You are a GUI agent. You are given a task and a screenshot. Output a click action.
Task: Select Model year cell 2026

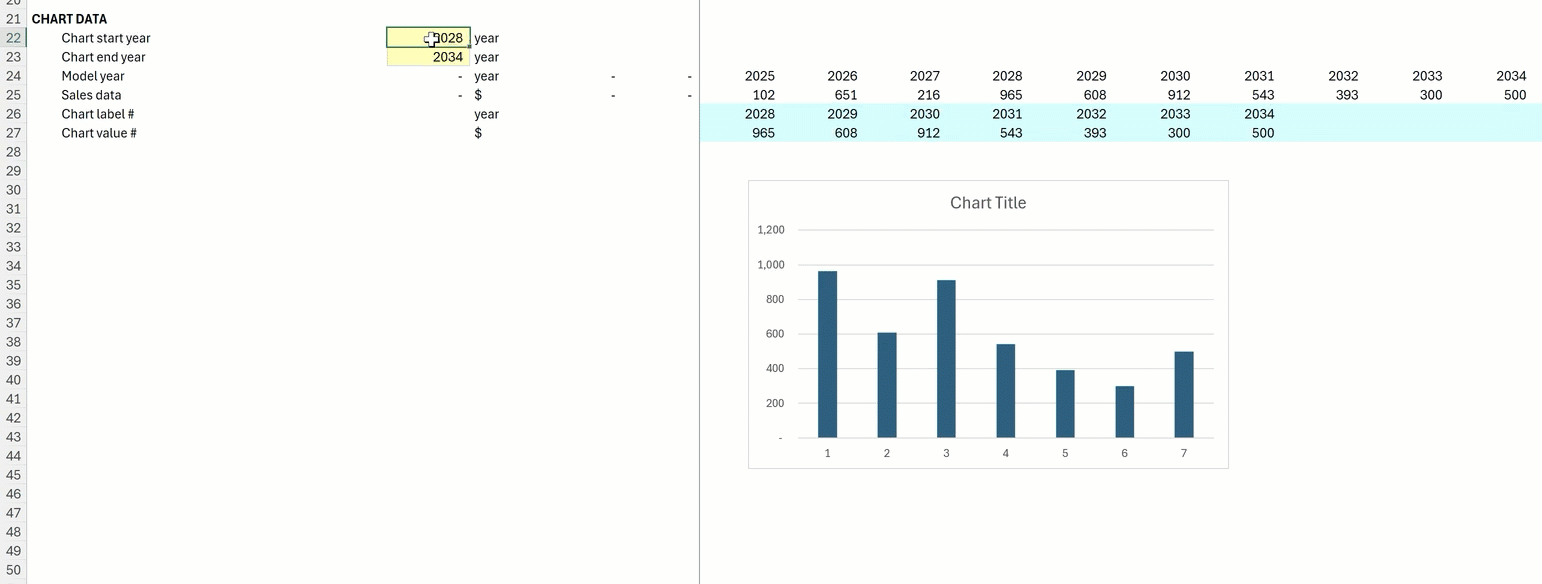tap(842, 76)
